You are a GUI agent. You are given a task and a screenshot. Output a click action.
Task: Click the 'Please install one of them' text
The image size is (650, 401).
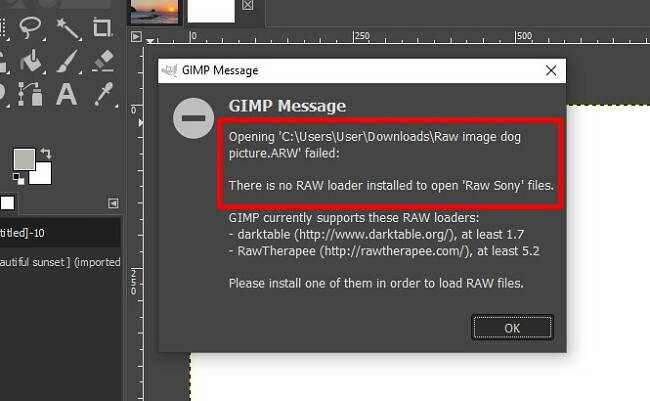376,284
